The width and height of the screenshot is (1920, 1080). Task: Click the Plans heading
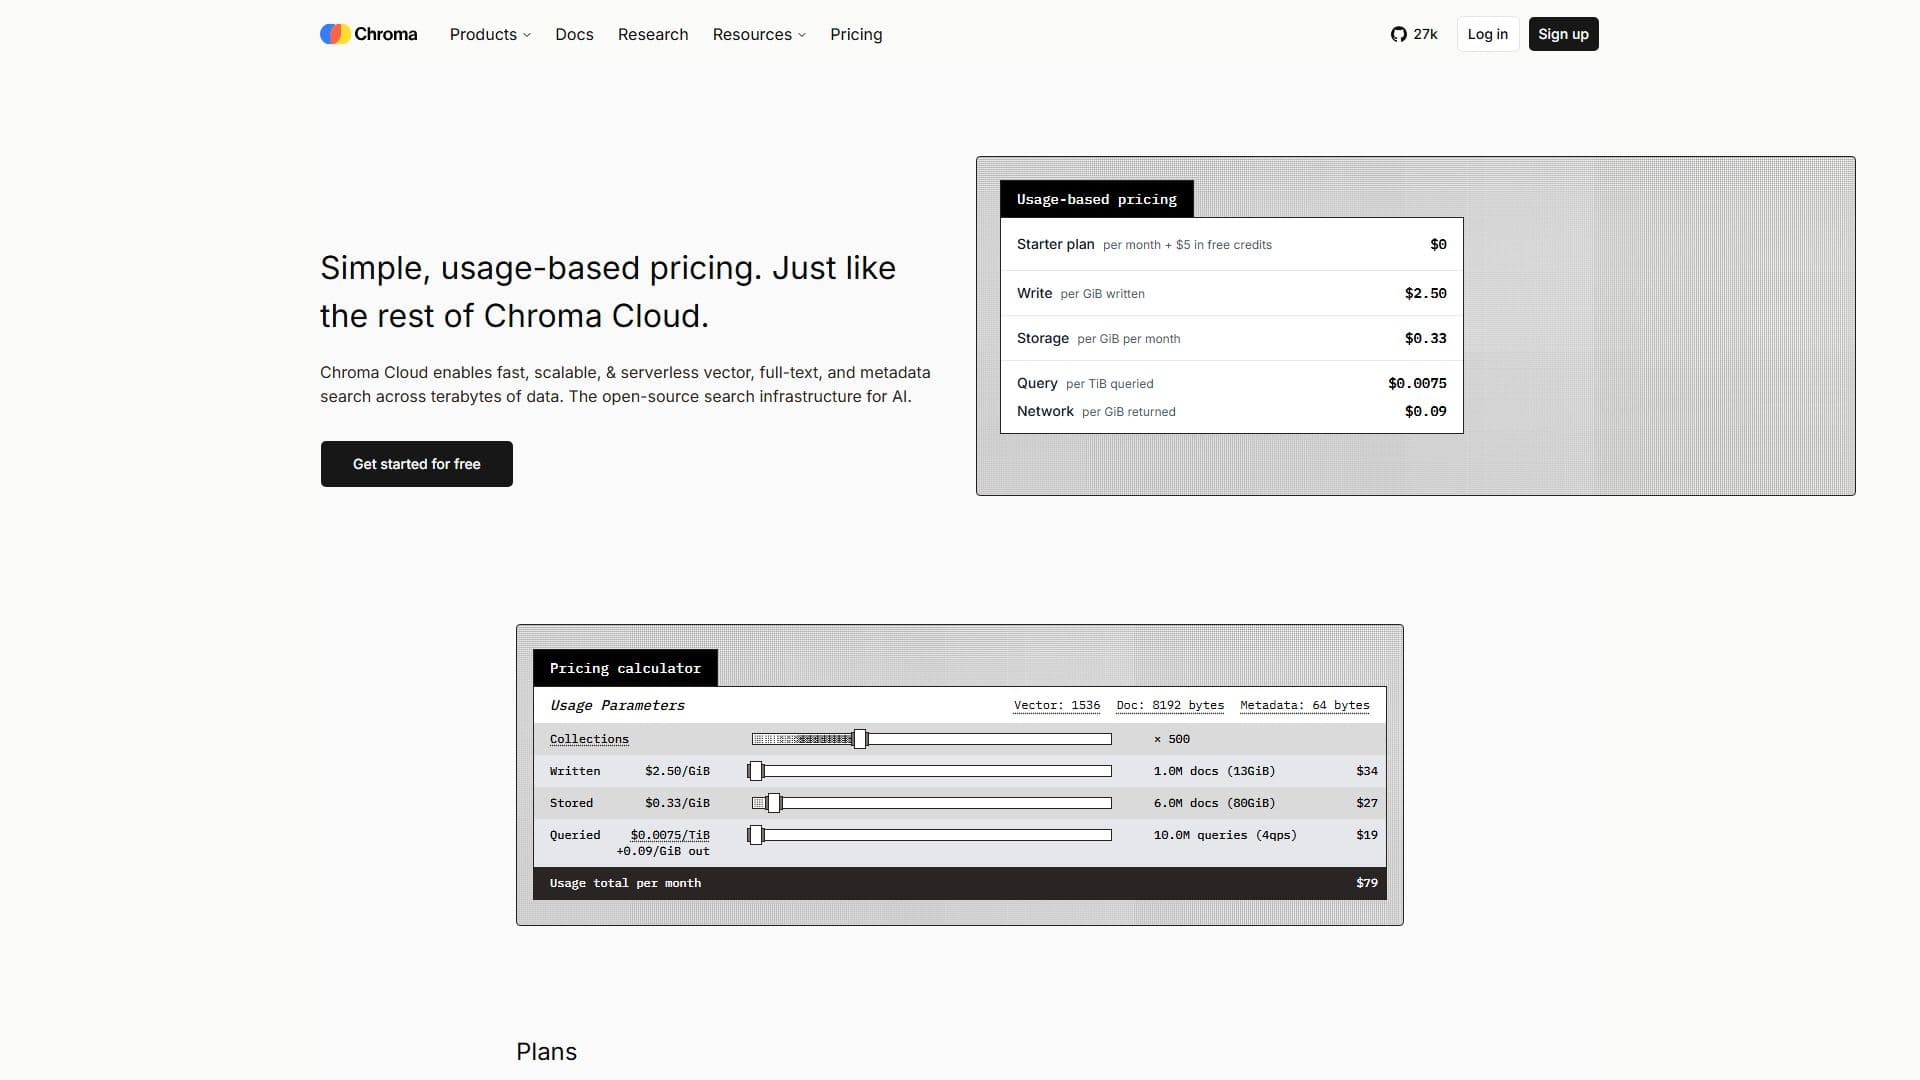[x=546, y=1052]
